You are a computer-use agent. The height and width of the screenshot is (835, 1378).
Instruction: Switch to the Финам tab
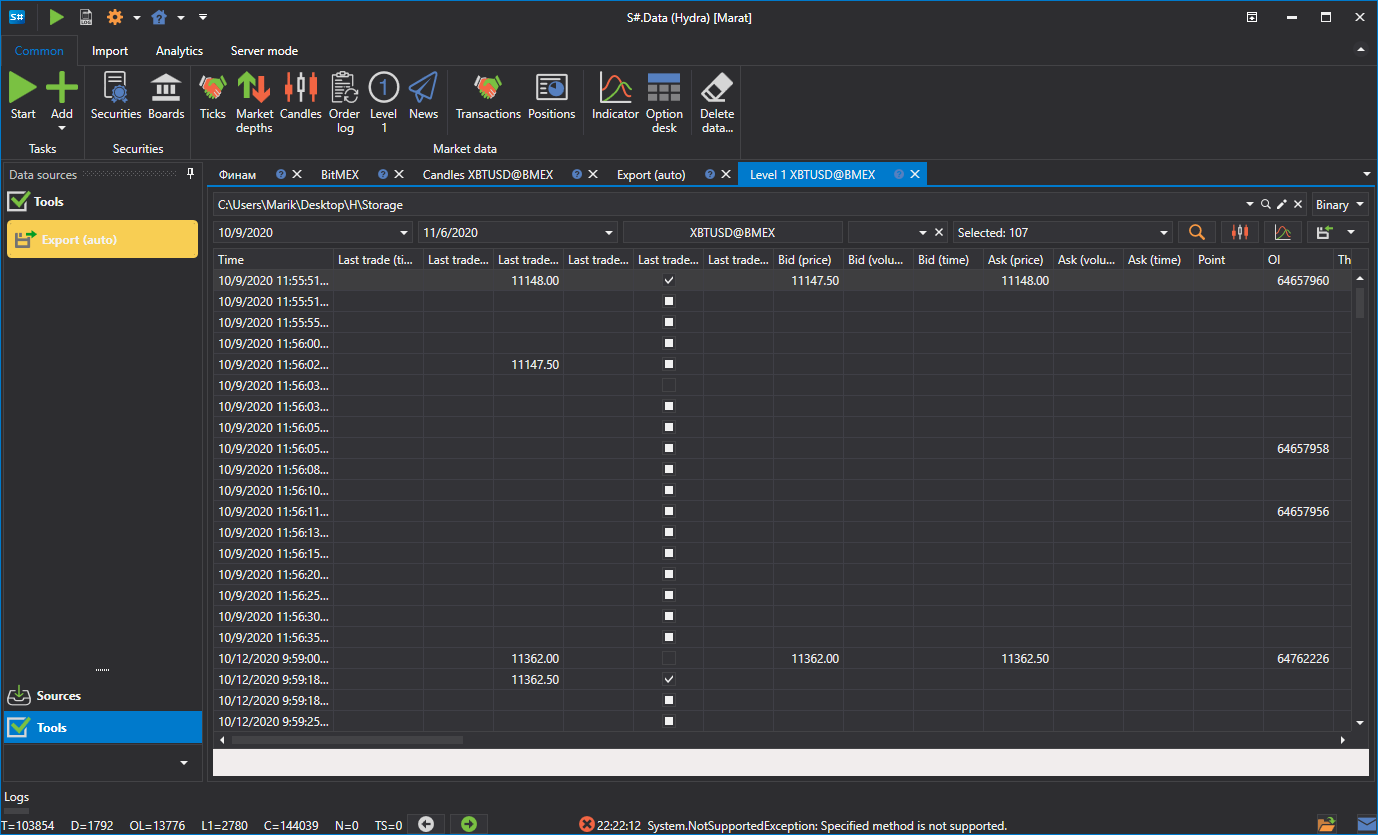[237, 174]
